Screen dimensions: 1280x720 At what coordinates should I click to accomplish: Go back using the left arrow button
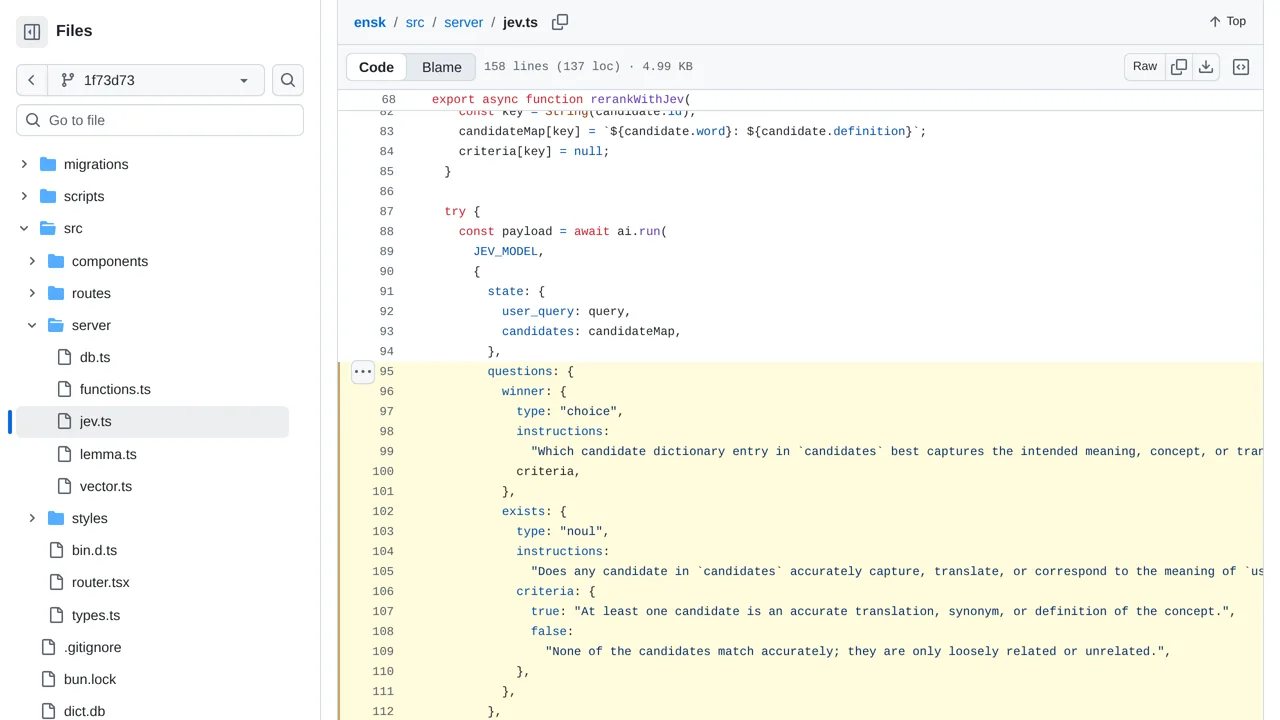(32, 80)
